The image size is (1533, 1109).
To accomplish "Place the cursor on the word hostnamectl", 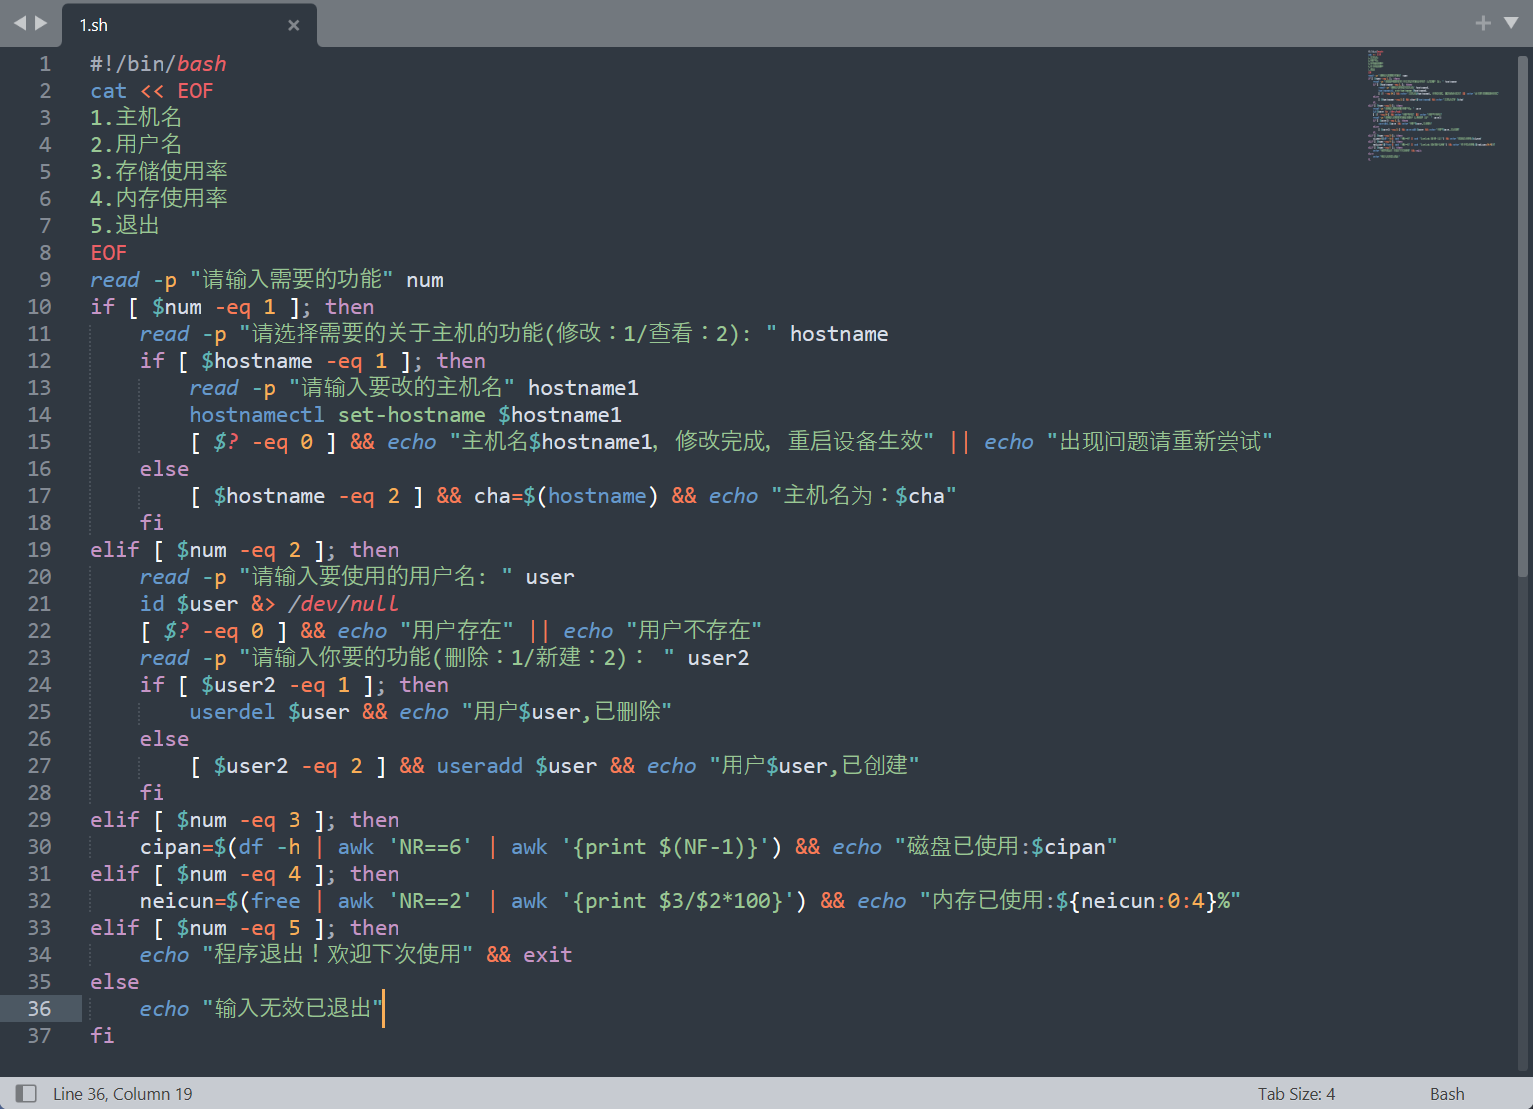I will [x=256, y=414].
